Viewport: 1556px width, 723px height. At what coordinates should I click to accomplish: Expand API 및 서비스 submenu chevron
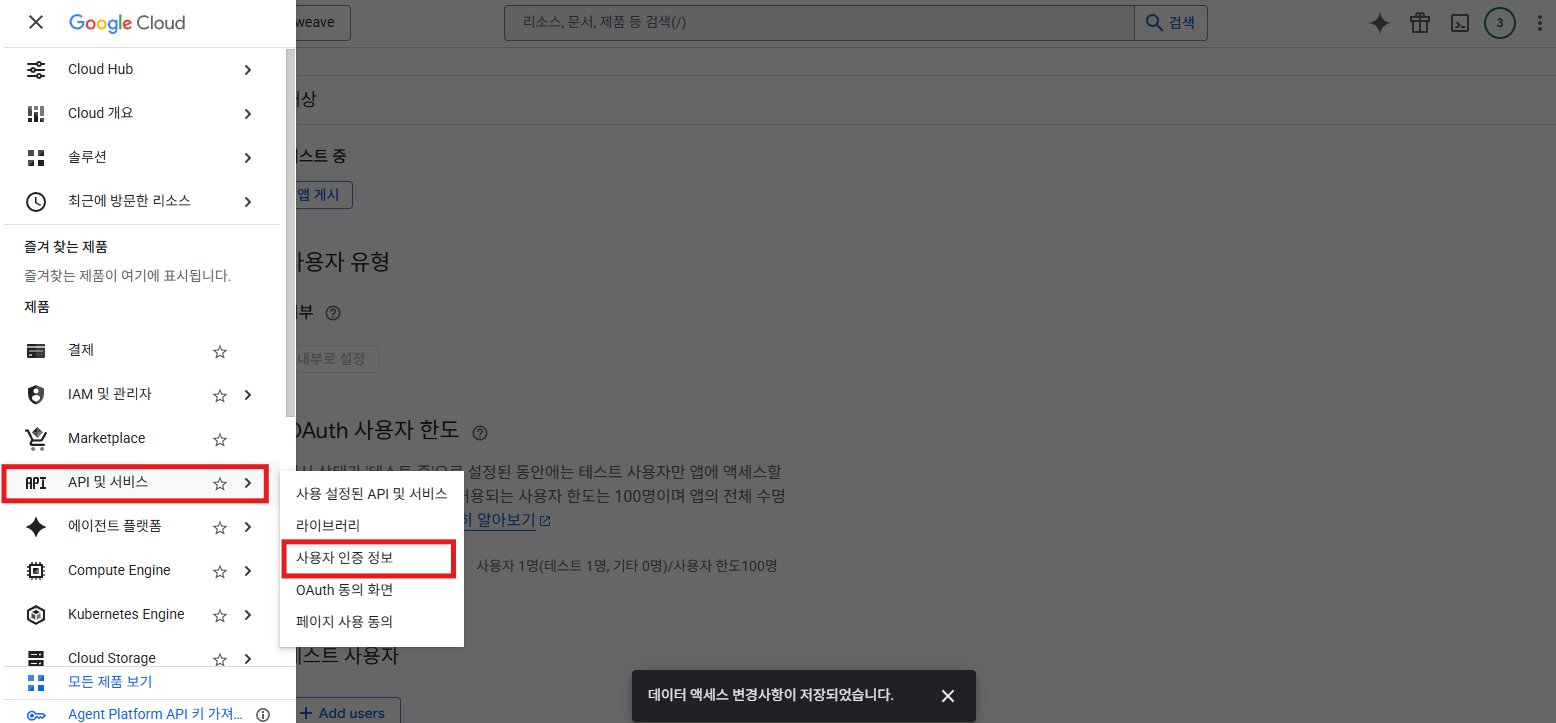click(248, 484)
